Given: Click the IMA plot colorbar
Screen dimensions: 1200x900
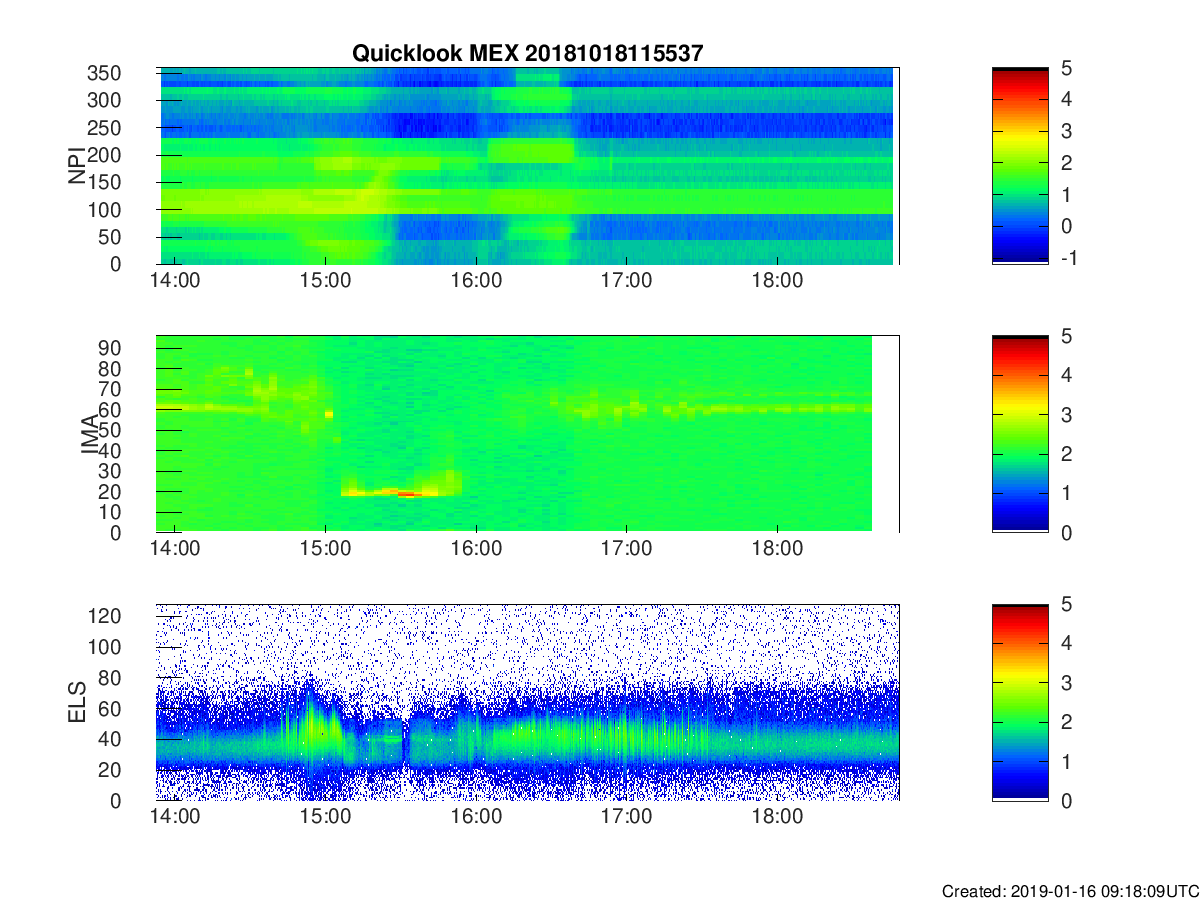Looking at the screenshot, I should pyautogui.click(x=1020, y=434).
